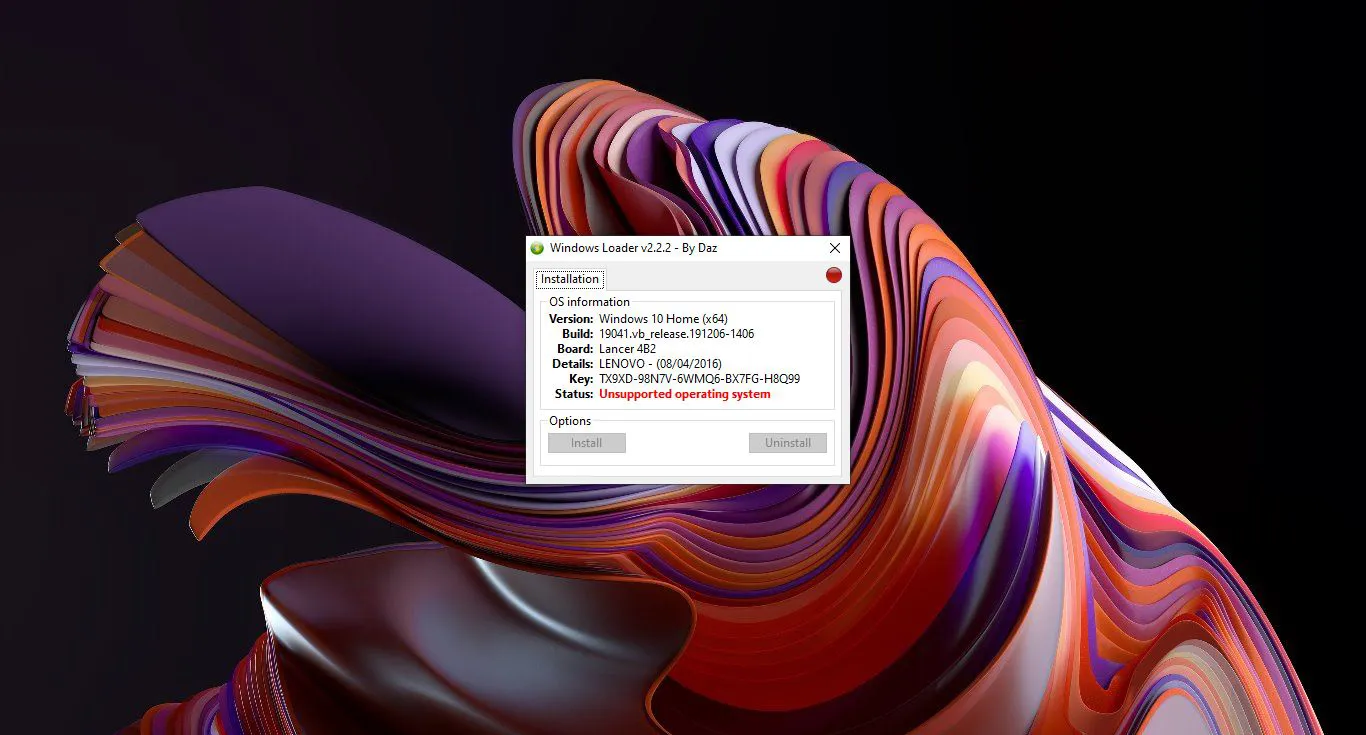Click the LENOVO details value
Image resolution: width=1366 pixels, height=735 pixels.
point(660,364)
